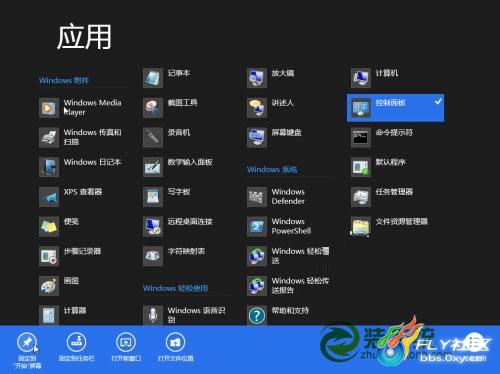Open Windows Defender app icon

pyautogui.click(x=257, y=197)
